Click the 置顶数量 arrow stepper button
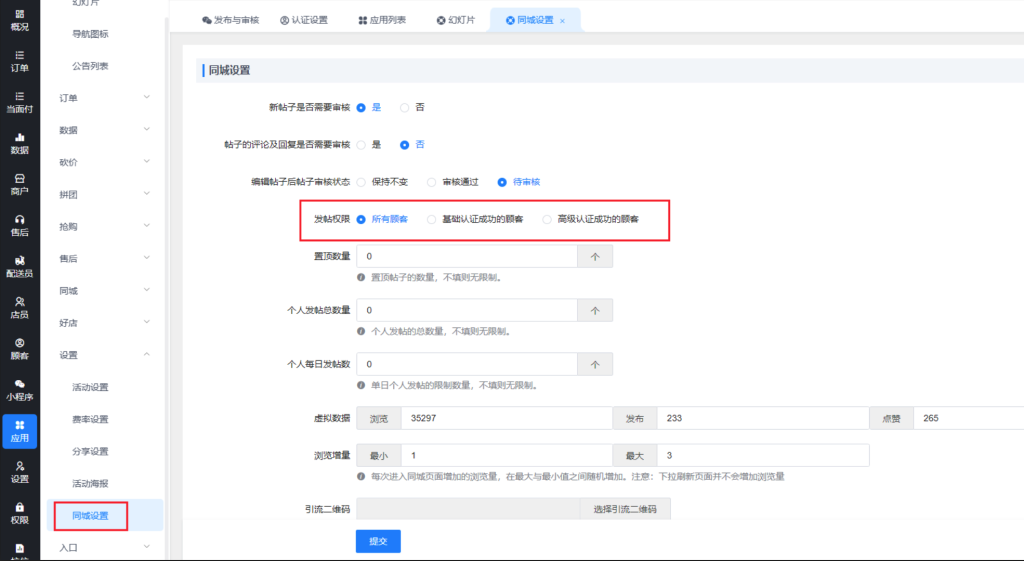Screen dimensions: 1024x561 [595, 257]
